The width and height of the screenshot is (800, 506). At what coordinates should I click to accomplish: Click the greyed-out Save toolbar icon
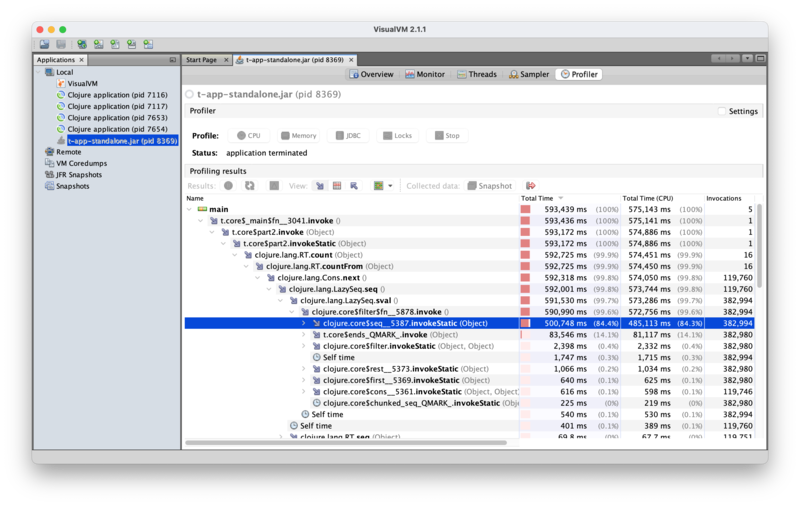pyautogui.click(x=61, y=45)
